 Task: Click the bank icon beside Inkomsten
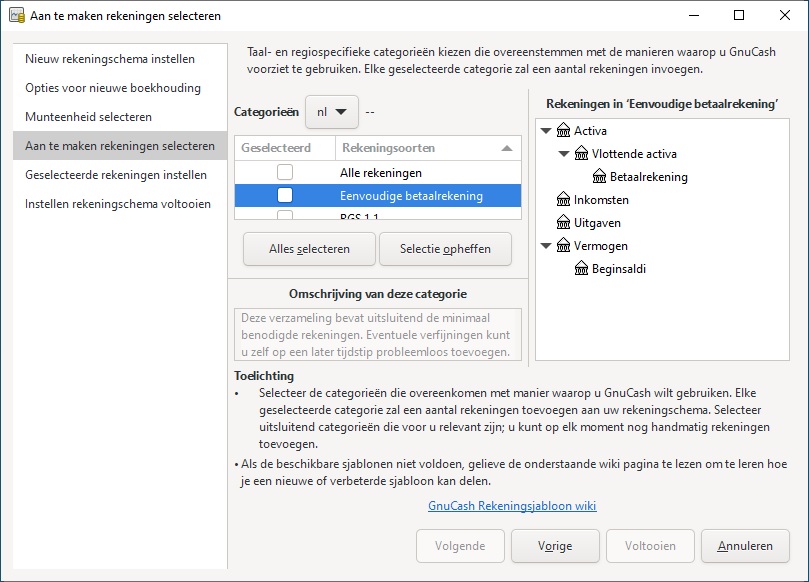[x=563, y=200]
